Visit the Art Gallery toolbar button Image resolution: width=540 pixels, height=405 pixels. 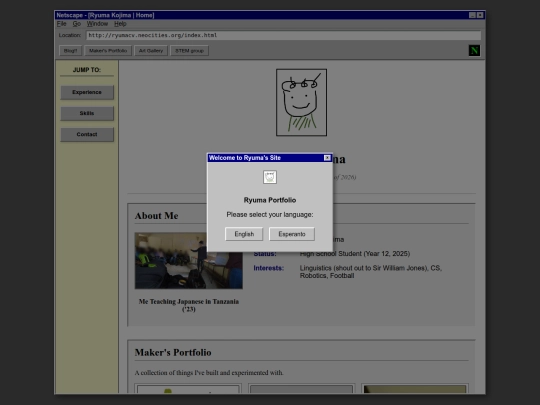tap(151, 51)
